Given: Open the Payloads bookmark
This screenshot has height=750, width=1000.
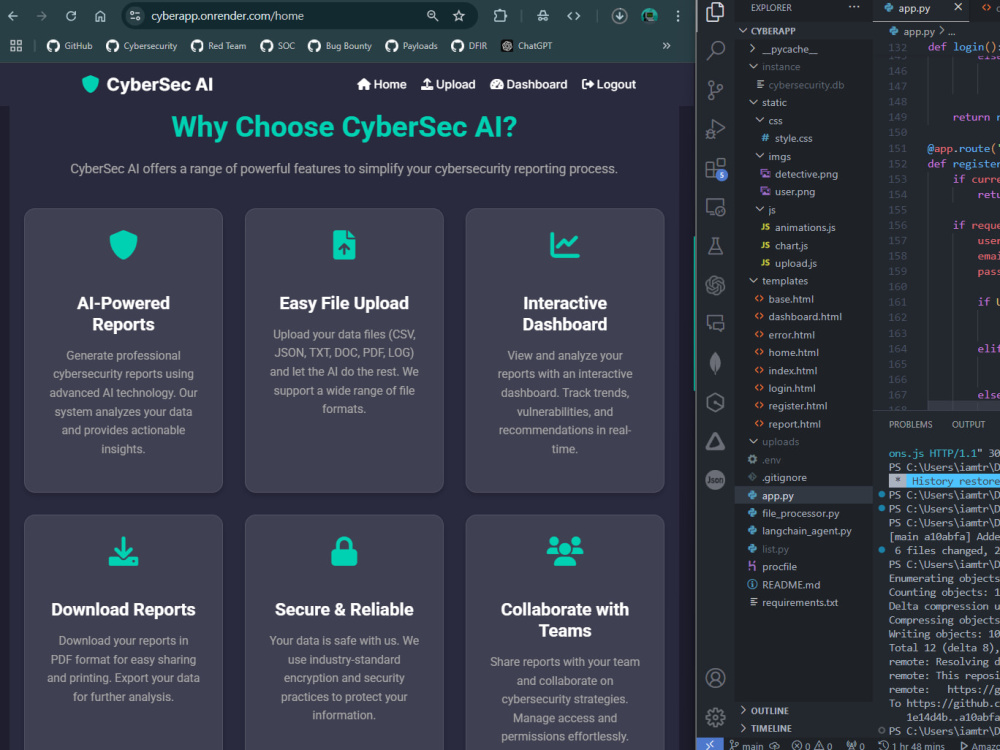Looking at the screenshot, I should (x=411, y=45).
